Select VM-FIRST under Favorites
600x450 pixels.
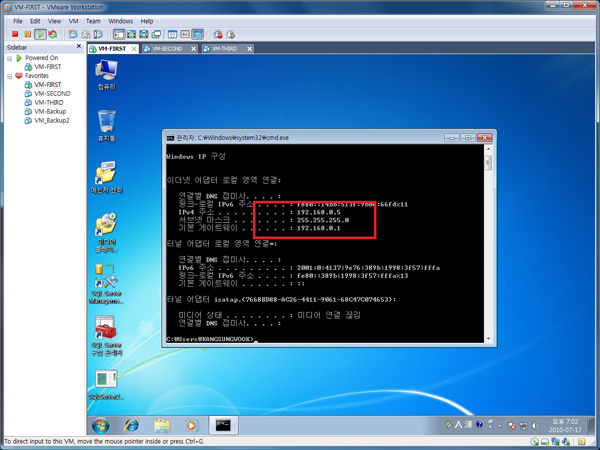[x=47, y=85]
